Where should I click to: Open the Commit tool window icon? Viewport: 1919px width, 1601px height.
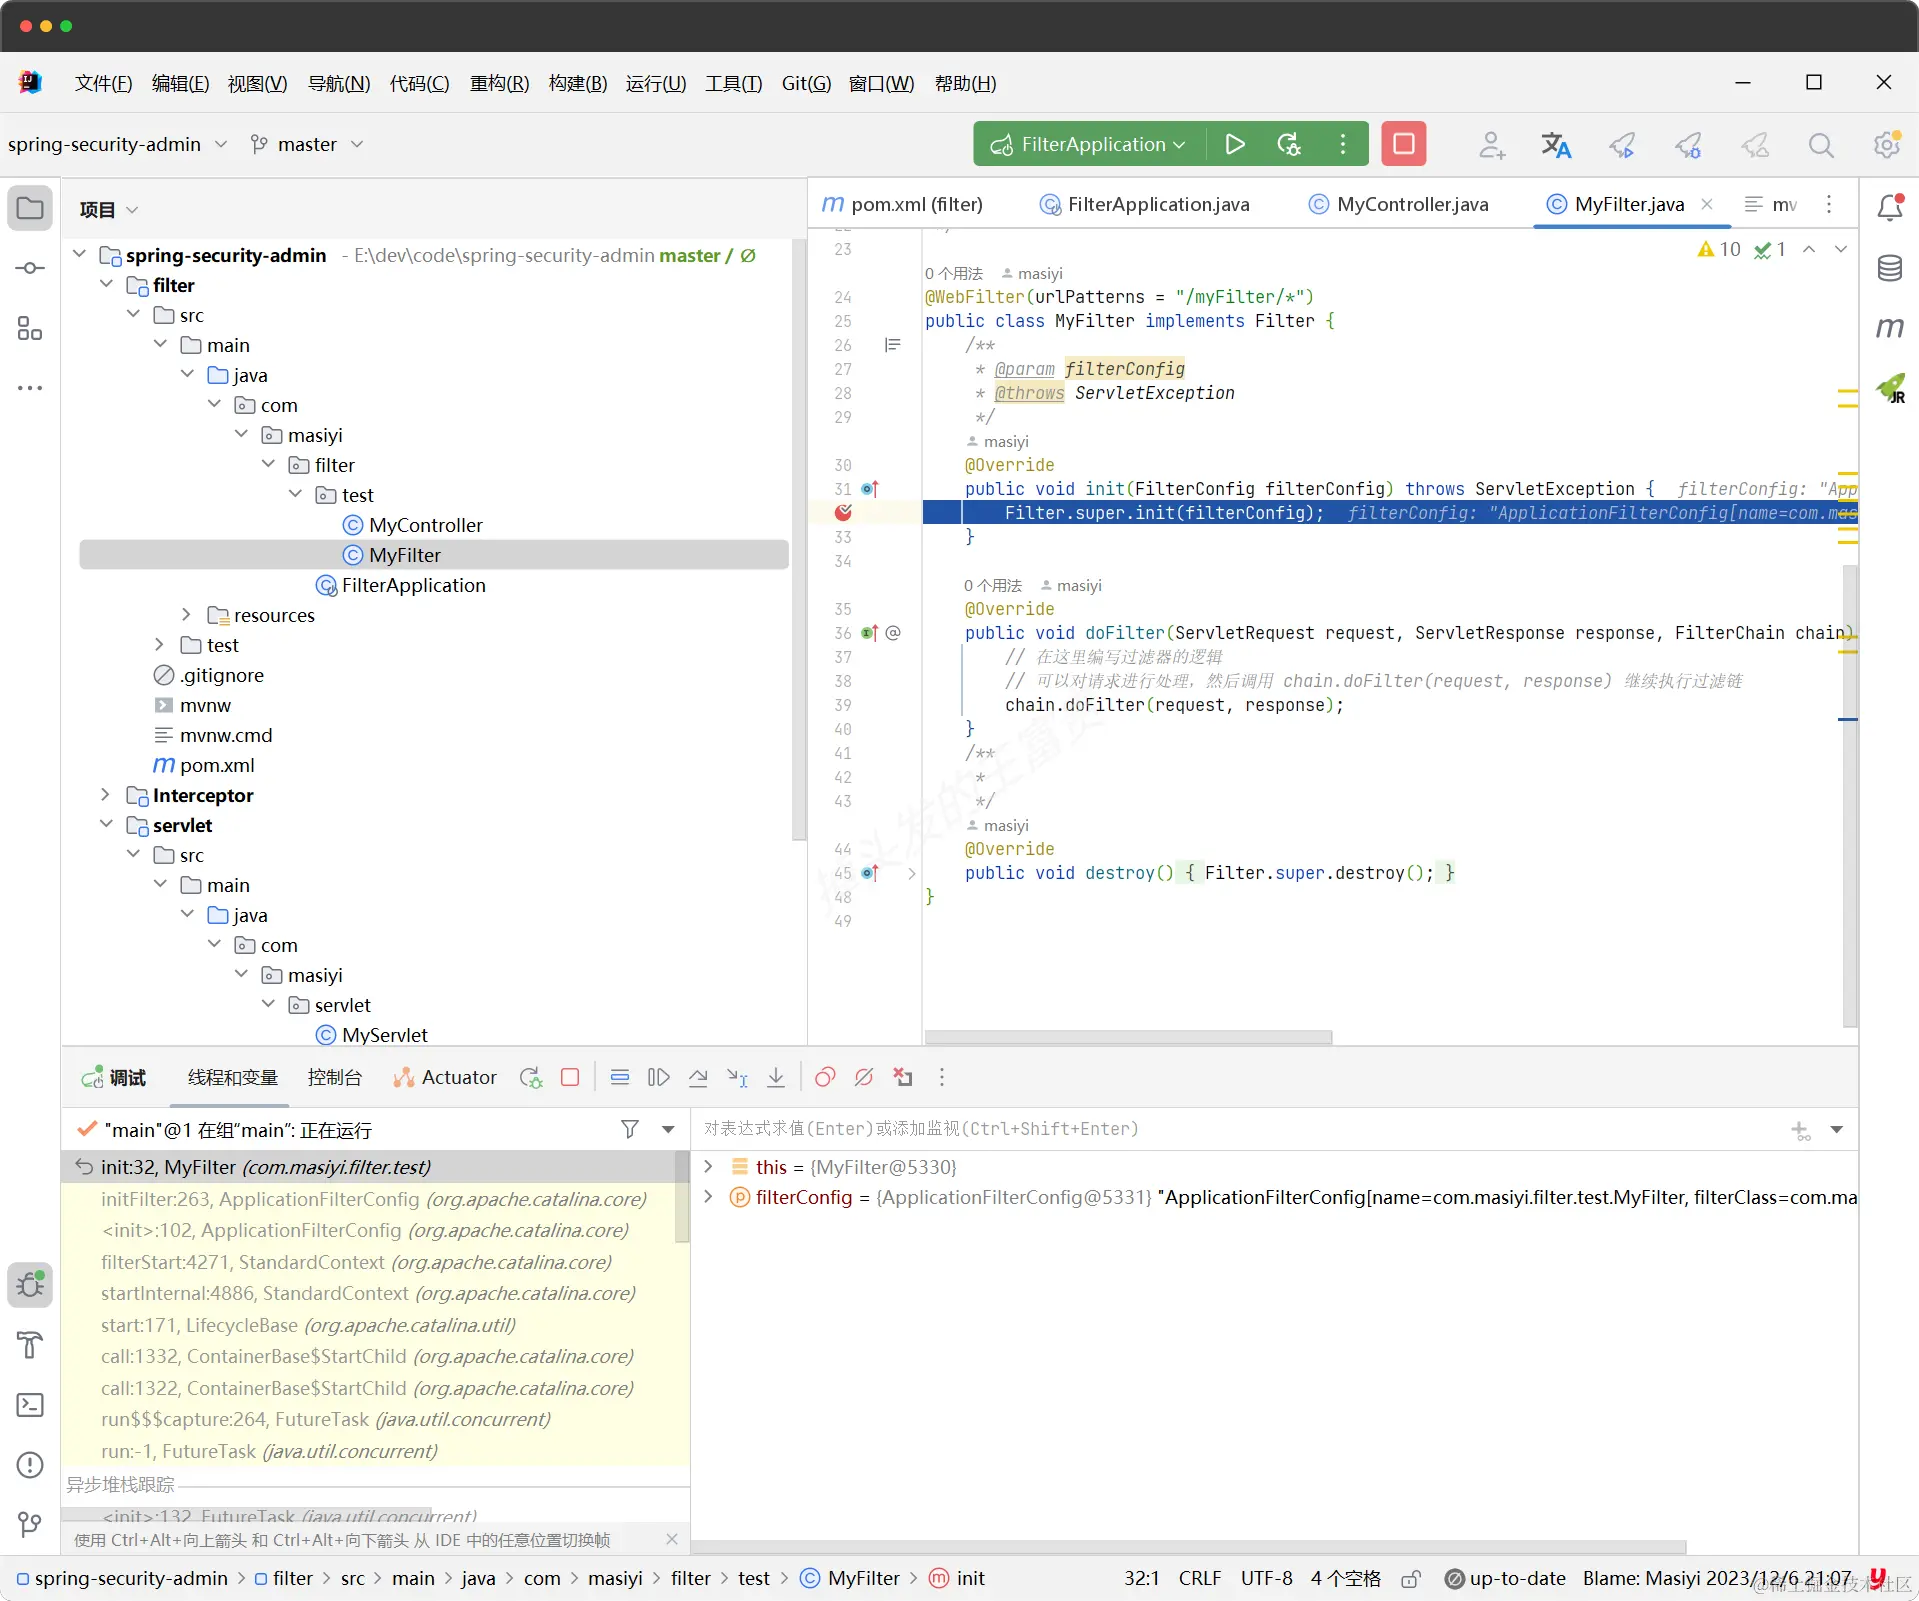coord(30,268)
